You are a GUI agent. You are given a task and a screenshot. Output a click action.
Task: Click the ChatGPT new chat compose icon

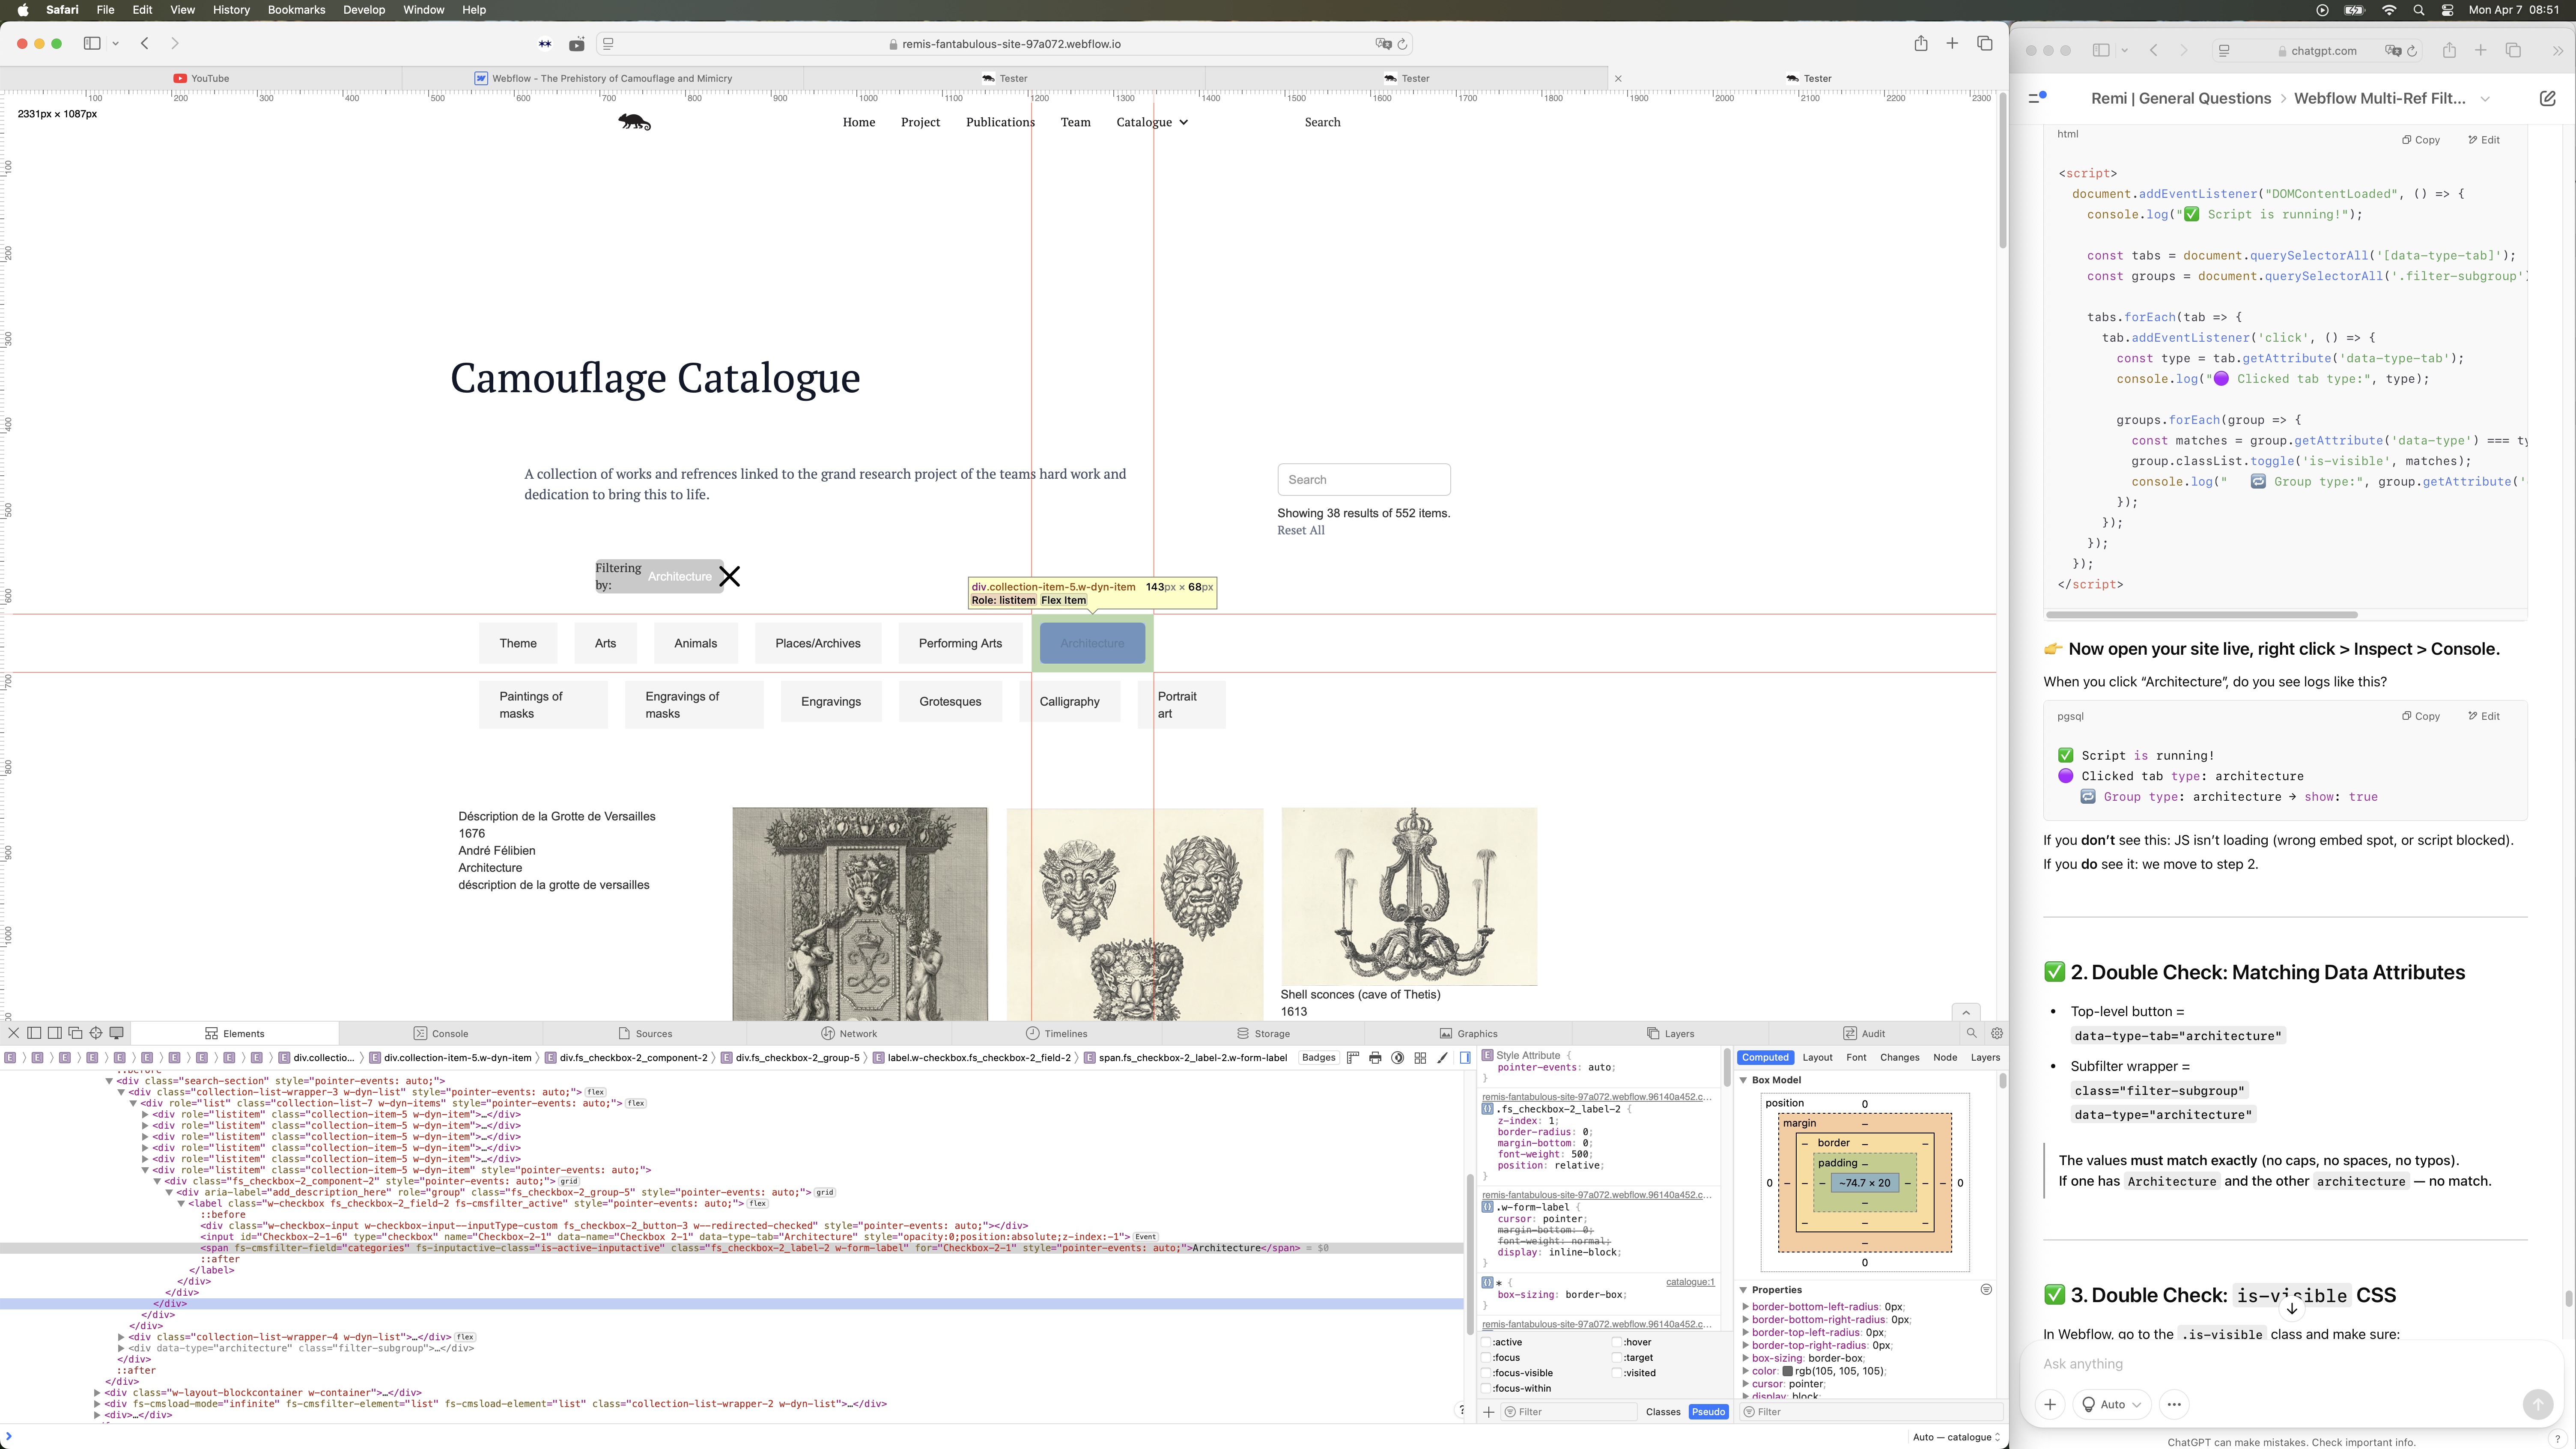coord(2547,98)
